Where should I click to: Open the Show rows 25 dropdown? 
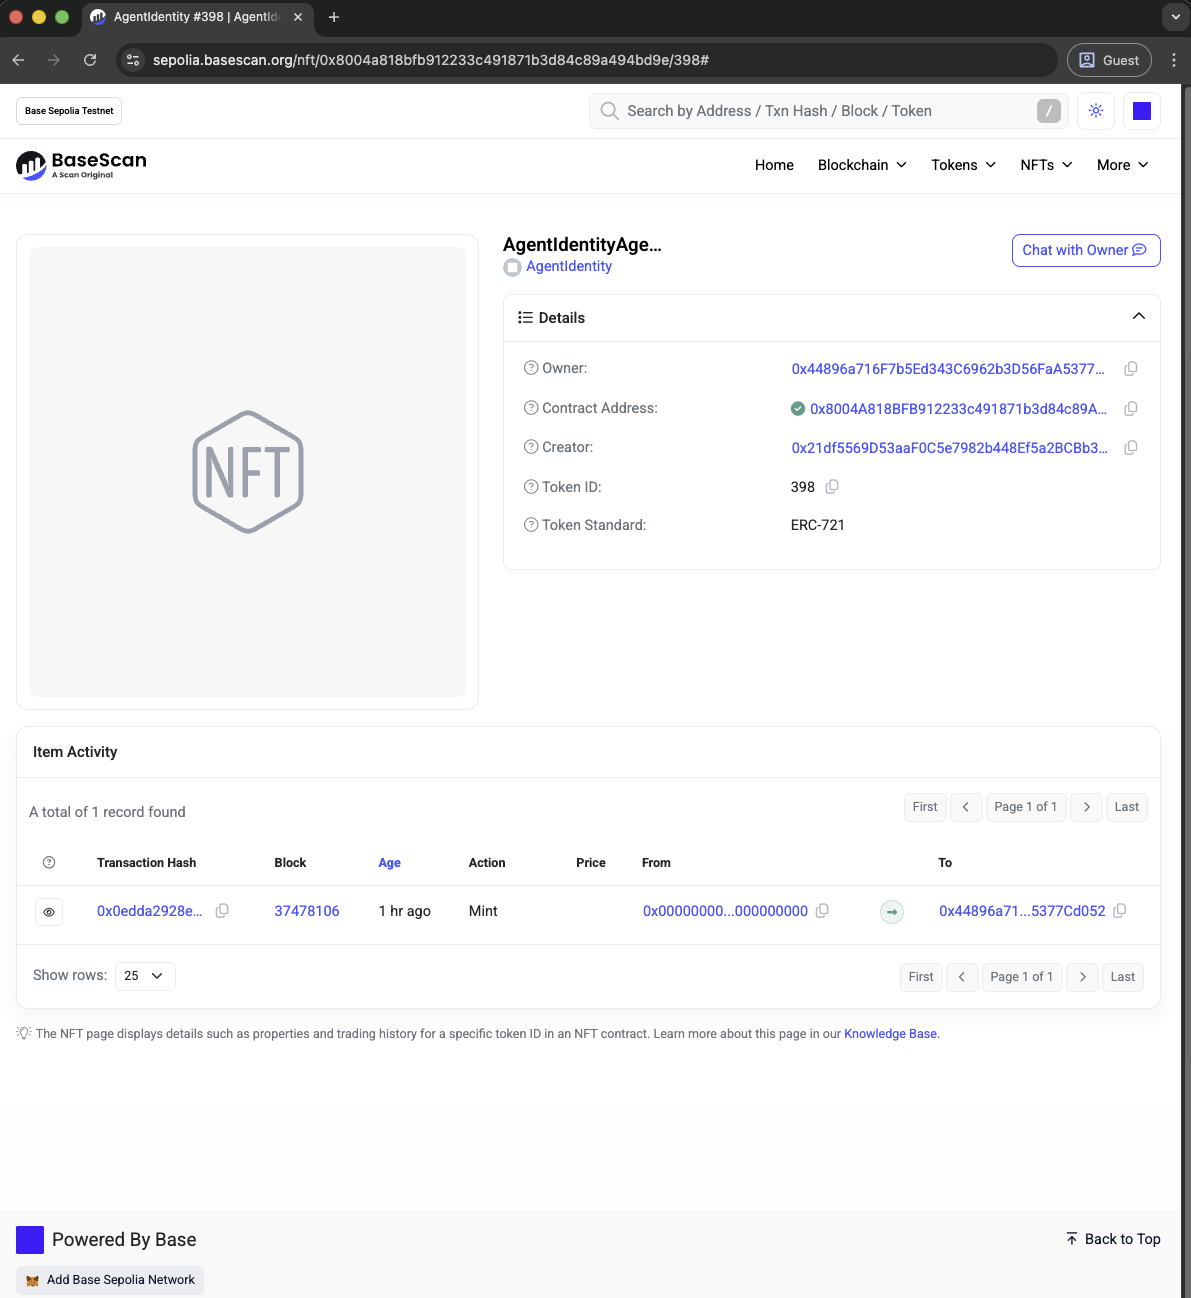pyautogui.click(x=145, y=976)
